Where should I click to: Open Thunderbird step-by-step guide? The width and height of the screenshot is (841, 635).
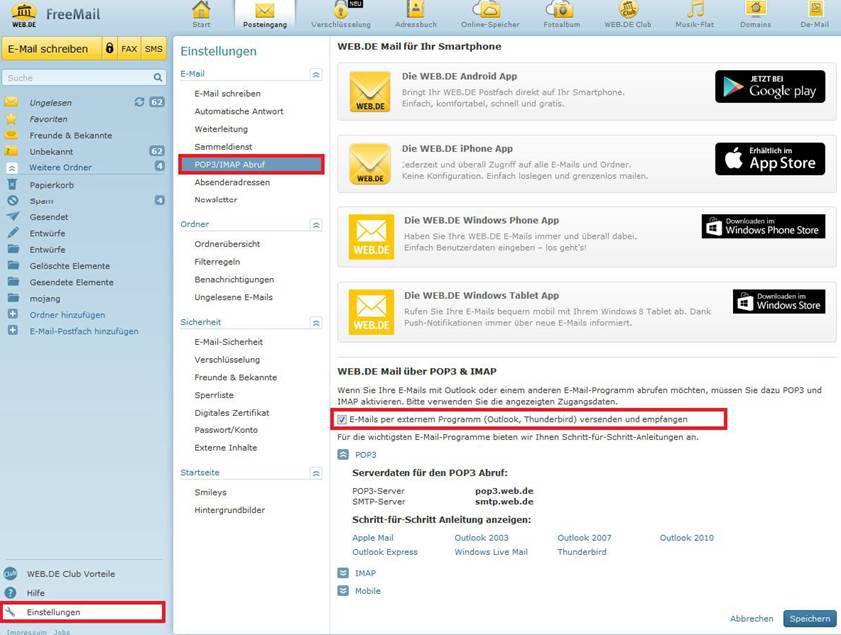click(581, 551)
